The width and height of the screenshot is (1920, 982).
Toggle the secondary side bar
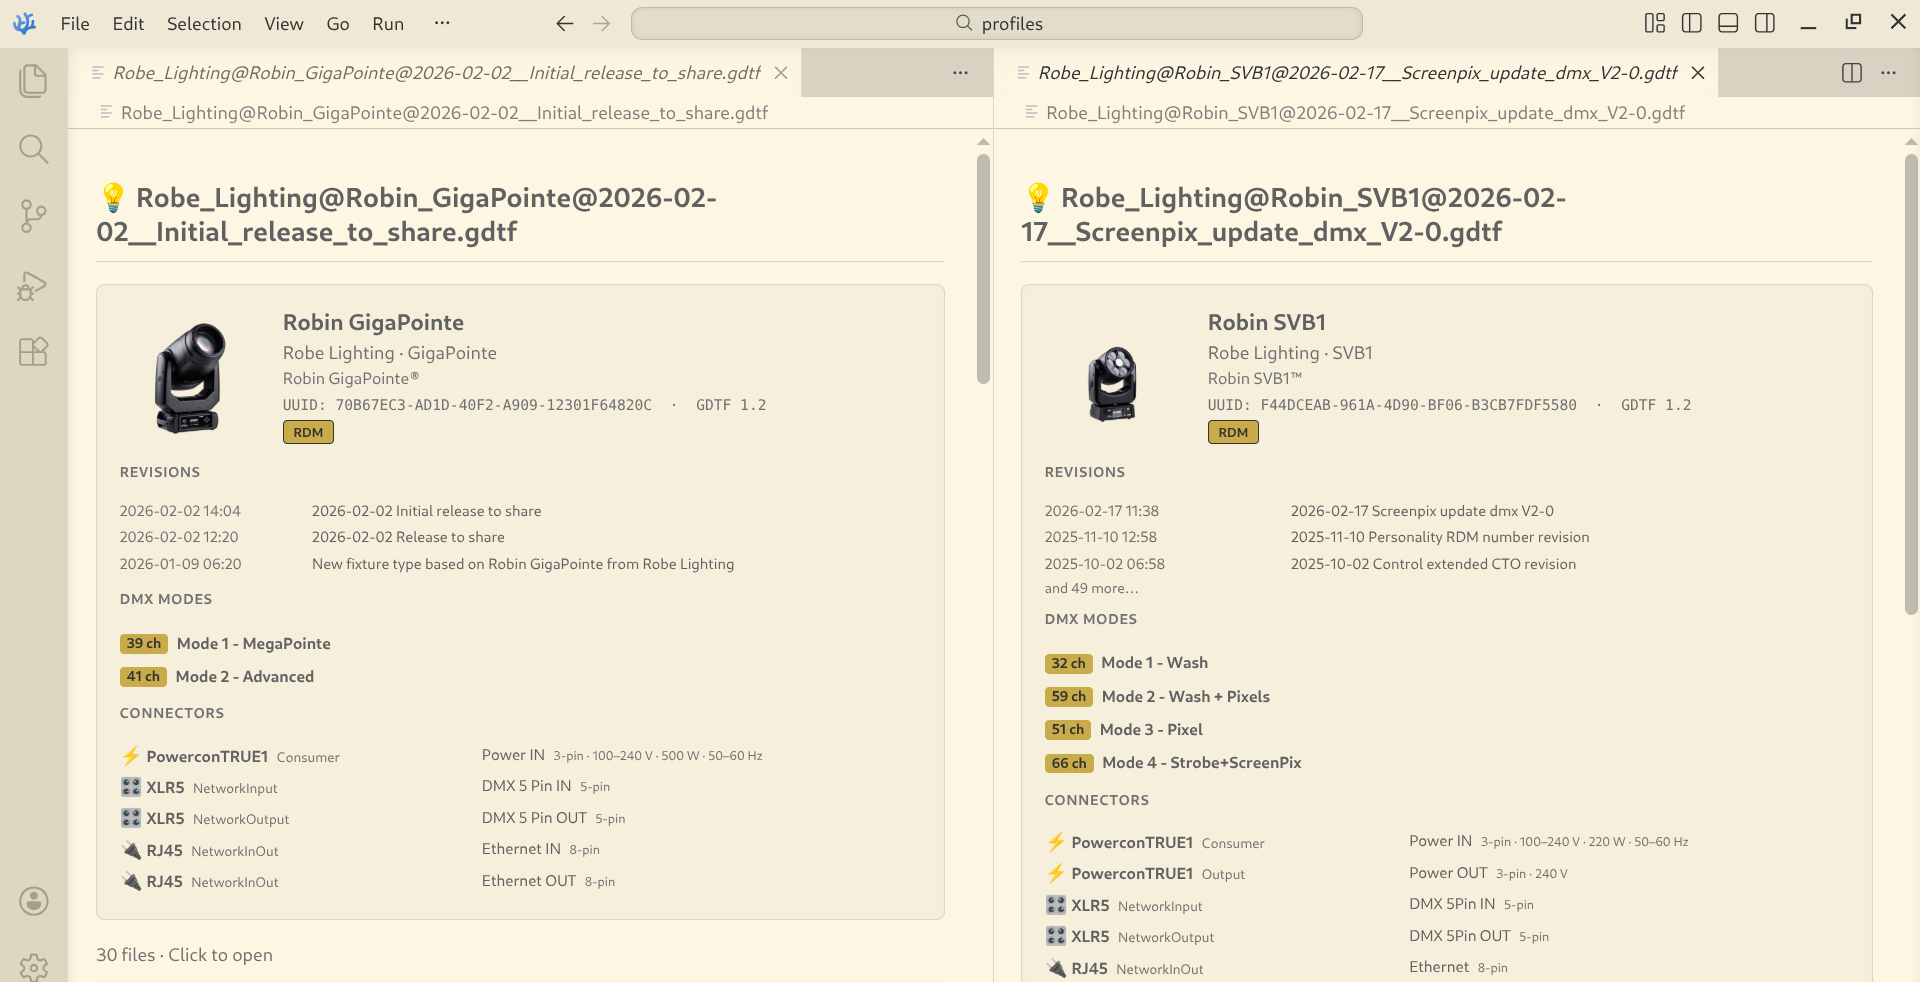1764,23
